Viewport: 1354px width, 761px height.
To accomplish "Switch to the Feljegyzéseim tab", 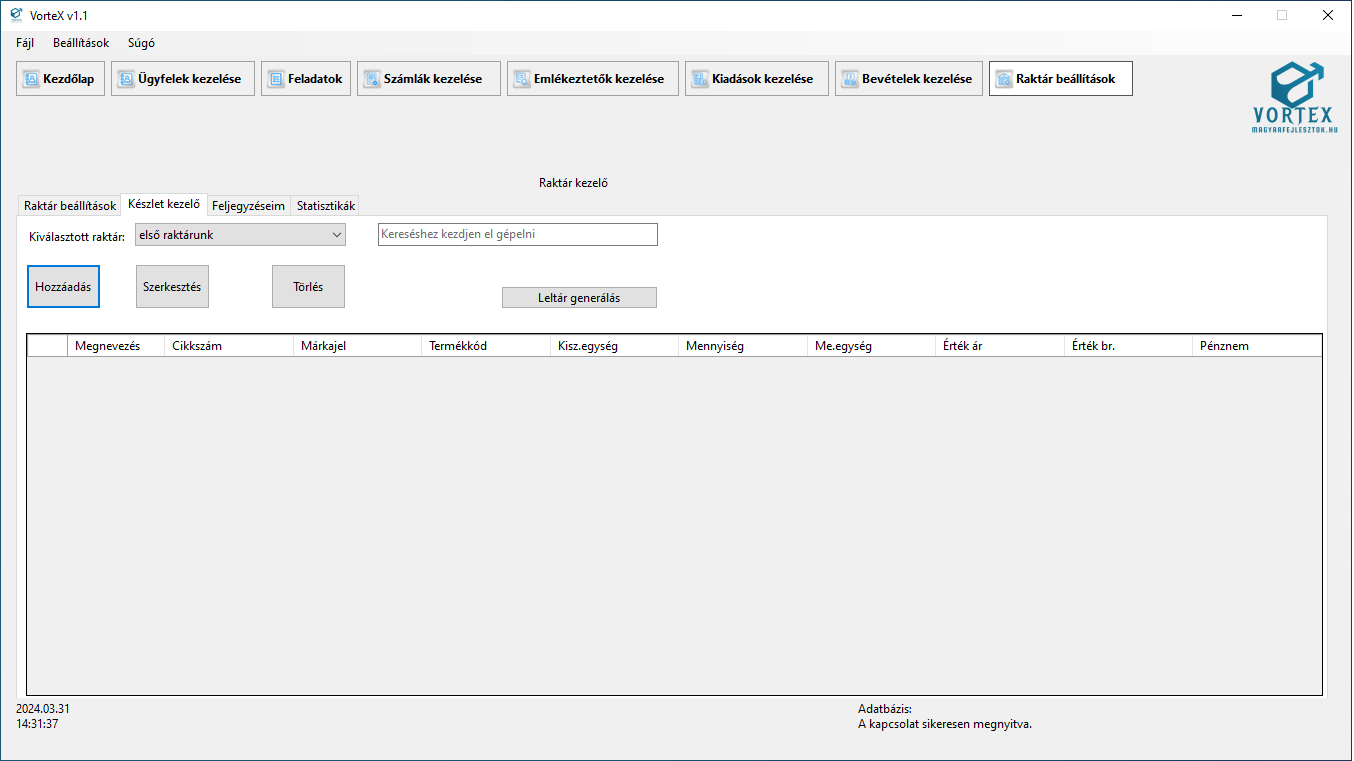I will [248, 206].
